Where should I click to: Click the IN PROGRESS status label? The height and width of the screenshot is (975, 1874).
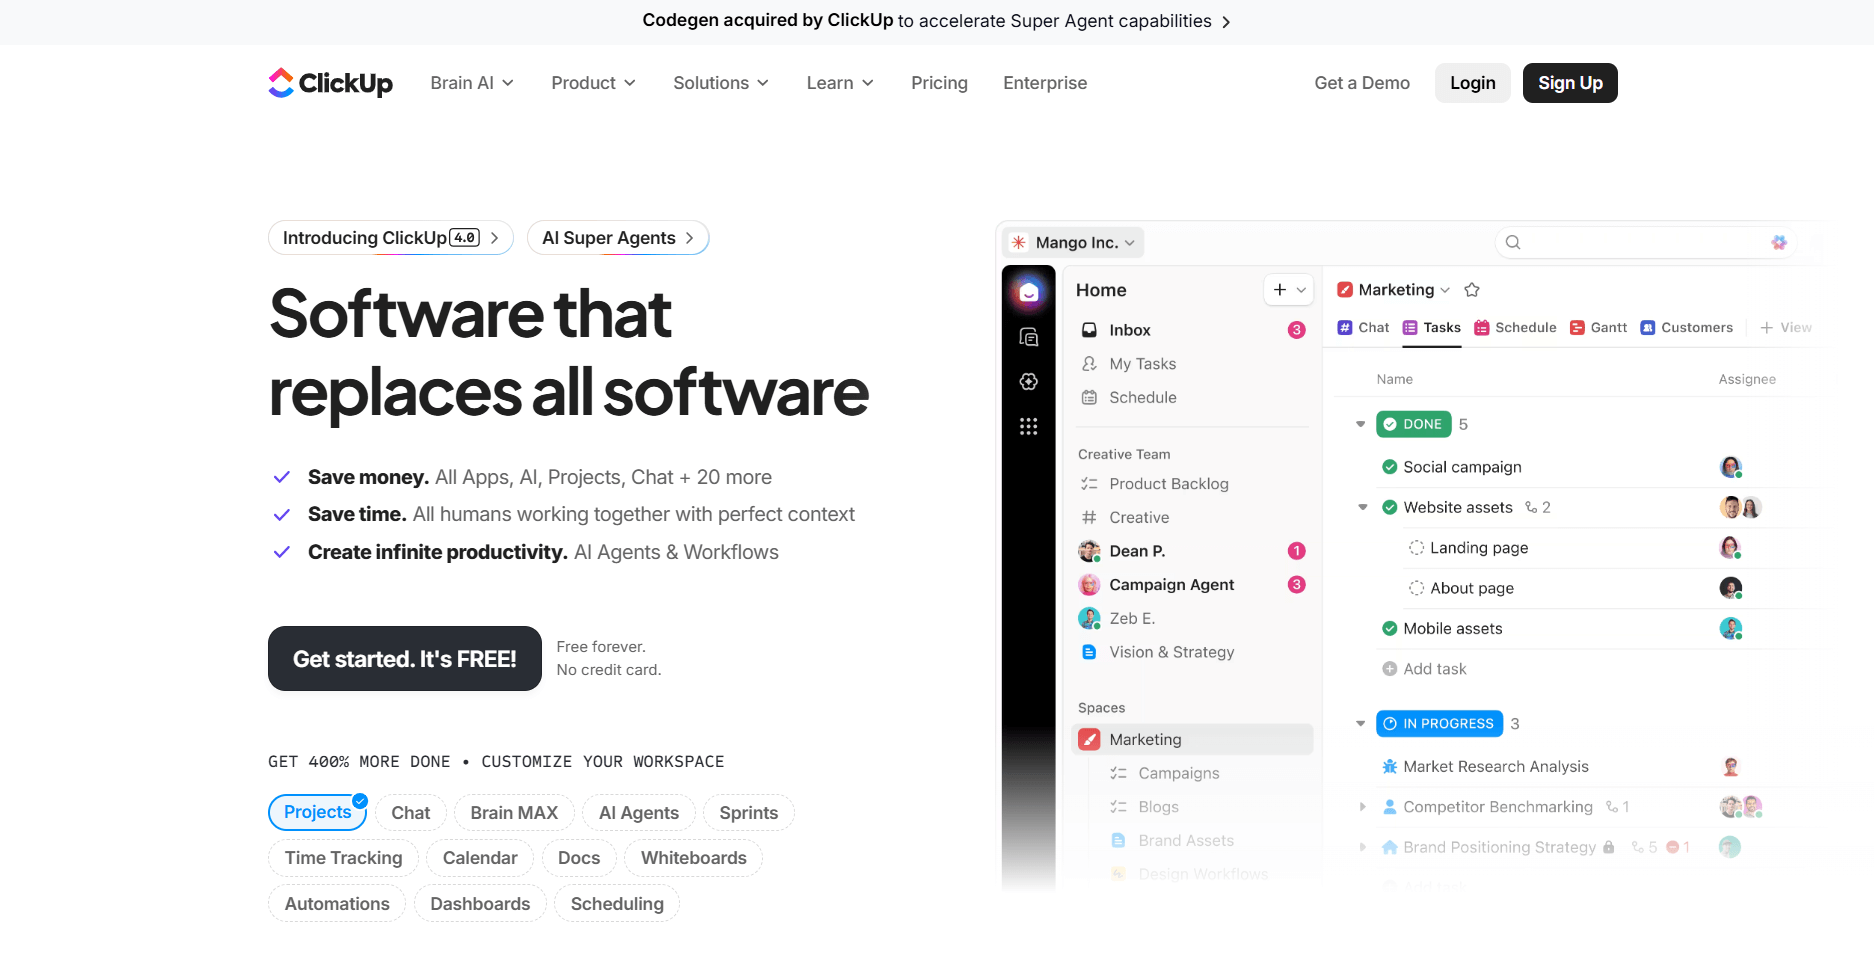click(x=1440, y=724)
